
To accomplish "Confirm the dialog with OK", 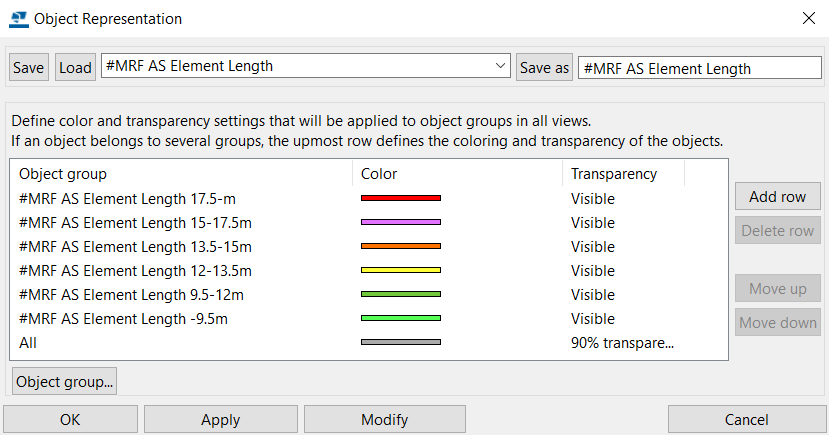I will (x=70, y=420).
